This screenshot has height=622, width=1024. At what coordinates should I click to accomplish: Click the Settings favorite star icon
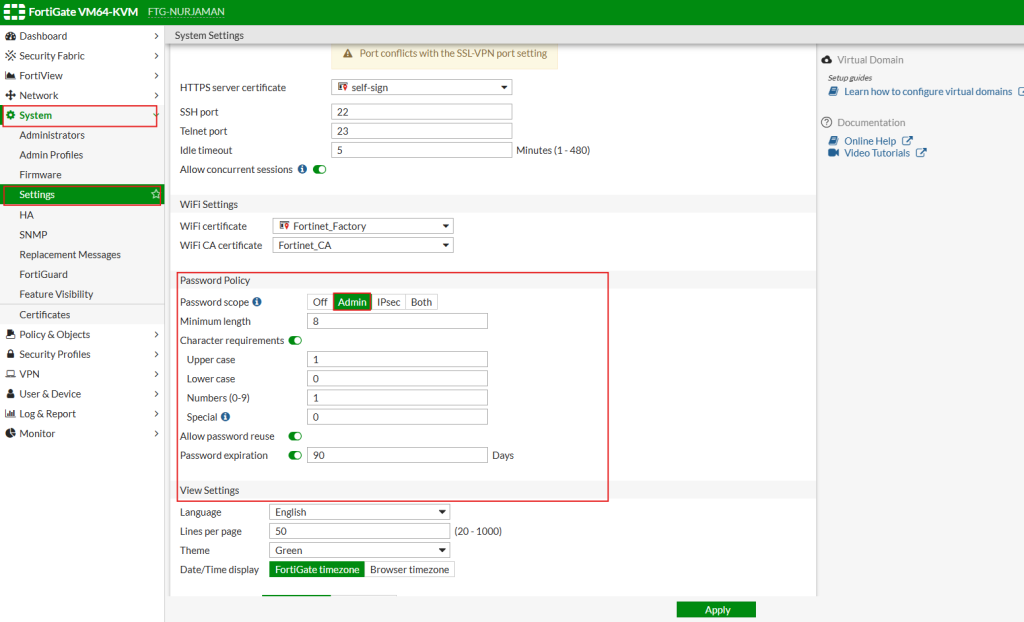tap(155, 195)
